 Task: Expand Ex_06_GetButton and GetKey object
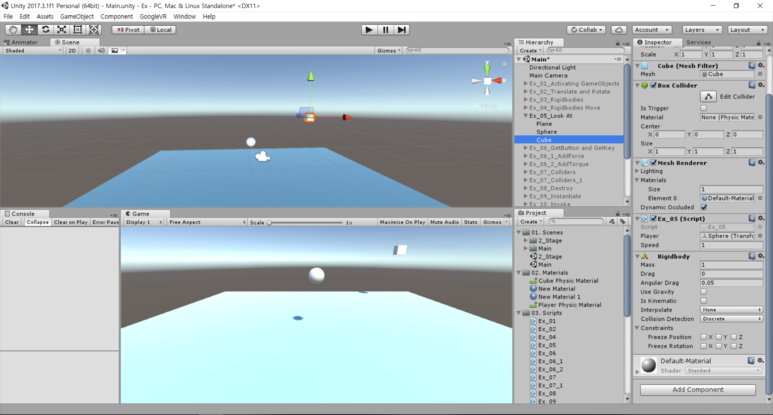pos(526,148)
